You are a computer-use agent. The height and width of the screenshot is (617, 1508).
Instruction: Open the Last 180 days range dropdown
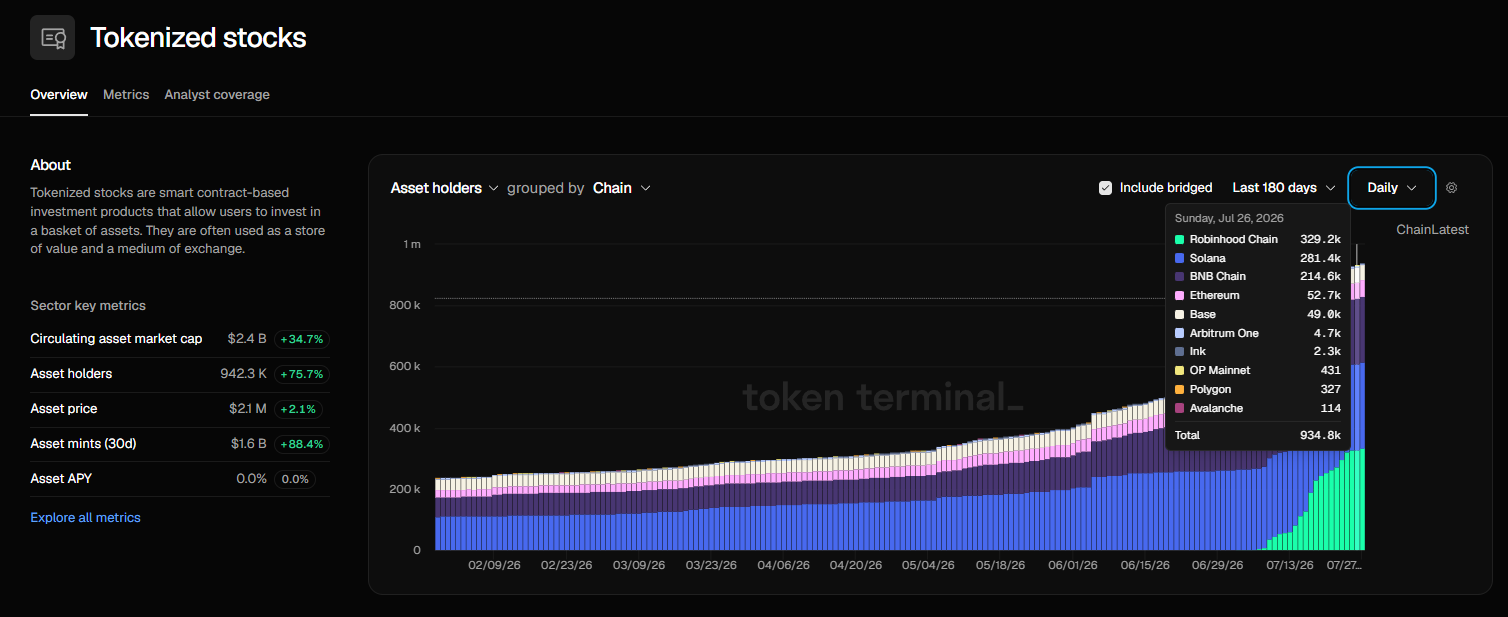[1284, 188]
